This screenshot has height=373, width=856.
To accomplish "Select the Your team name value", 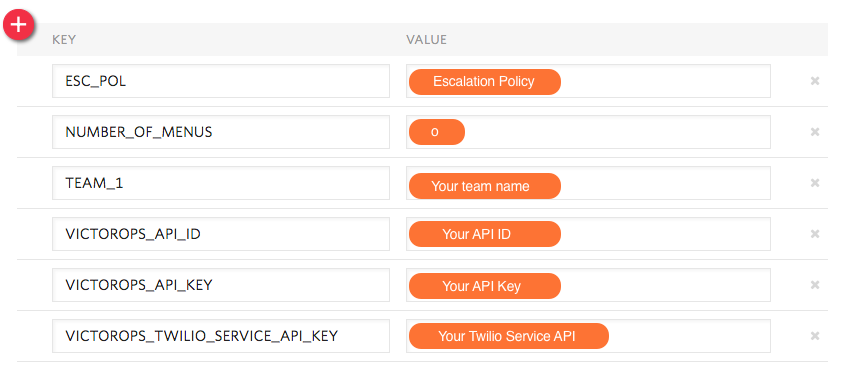I will coord(485,186).
